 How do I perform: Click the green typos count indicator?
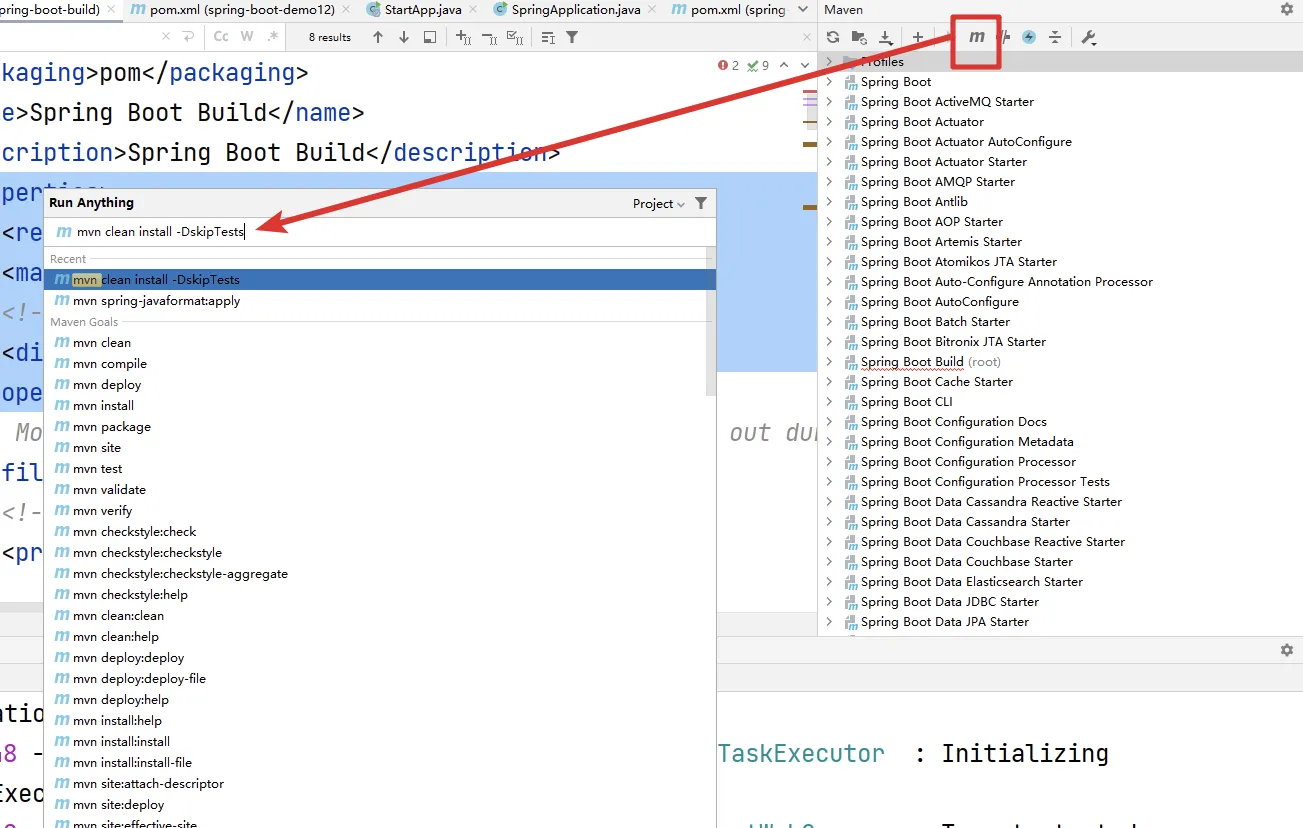tap(759, 65)
